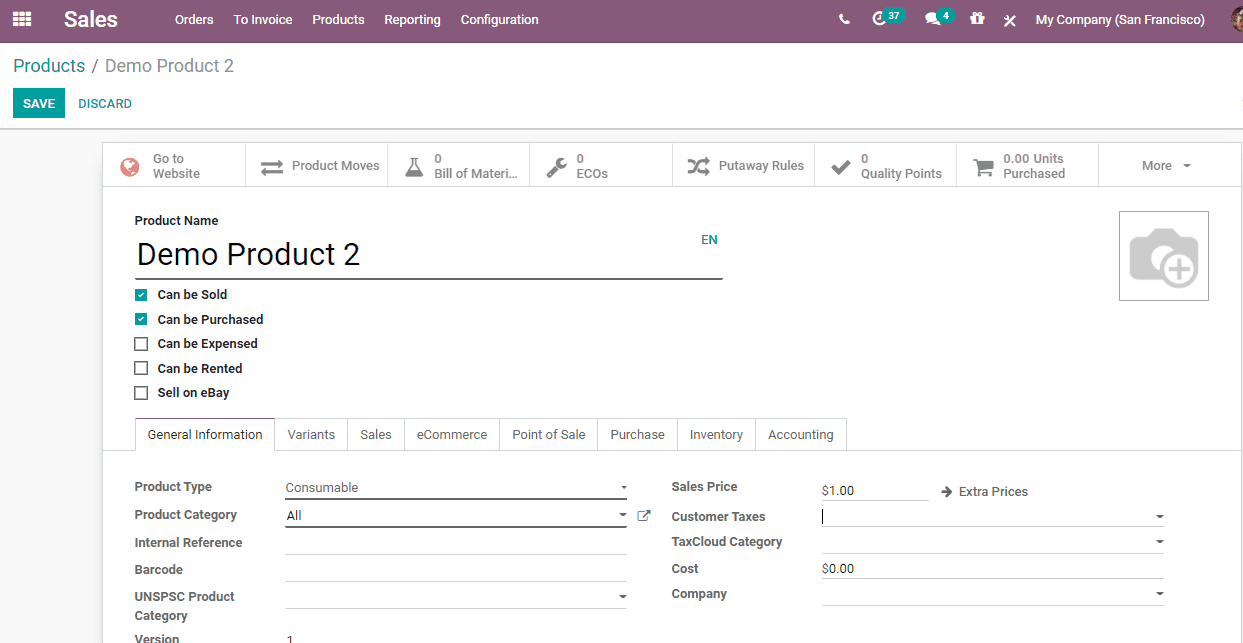Open the Configuration menu

(x=500, y=20)
